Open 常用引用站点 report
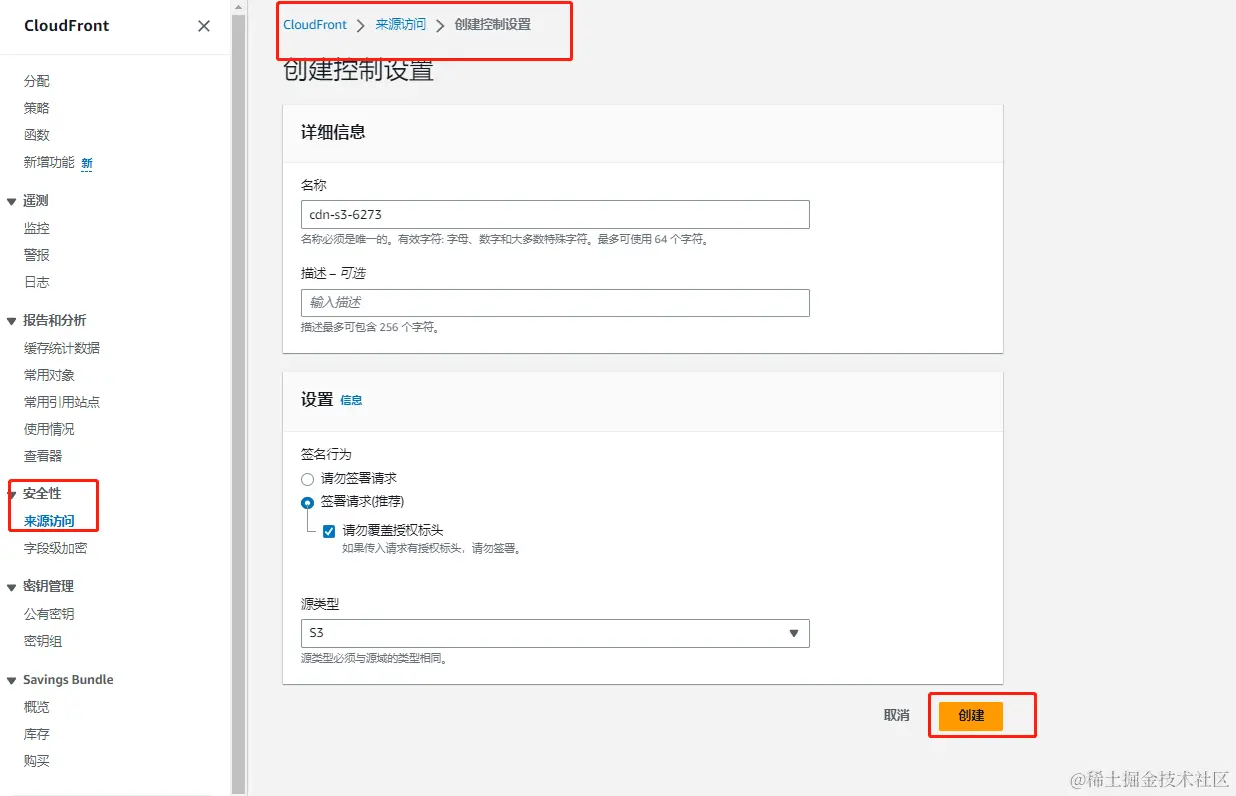The height and width of the screenshot is (796, 1236). pyautogui.click(x=62, y=402)
